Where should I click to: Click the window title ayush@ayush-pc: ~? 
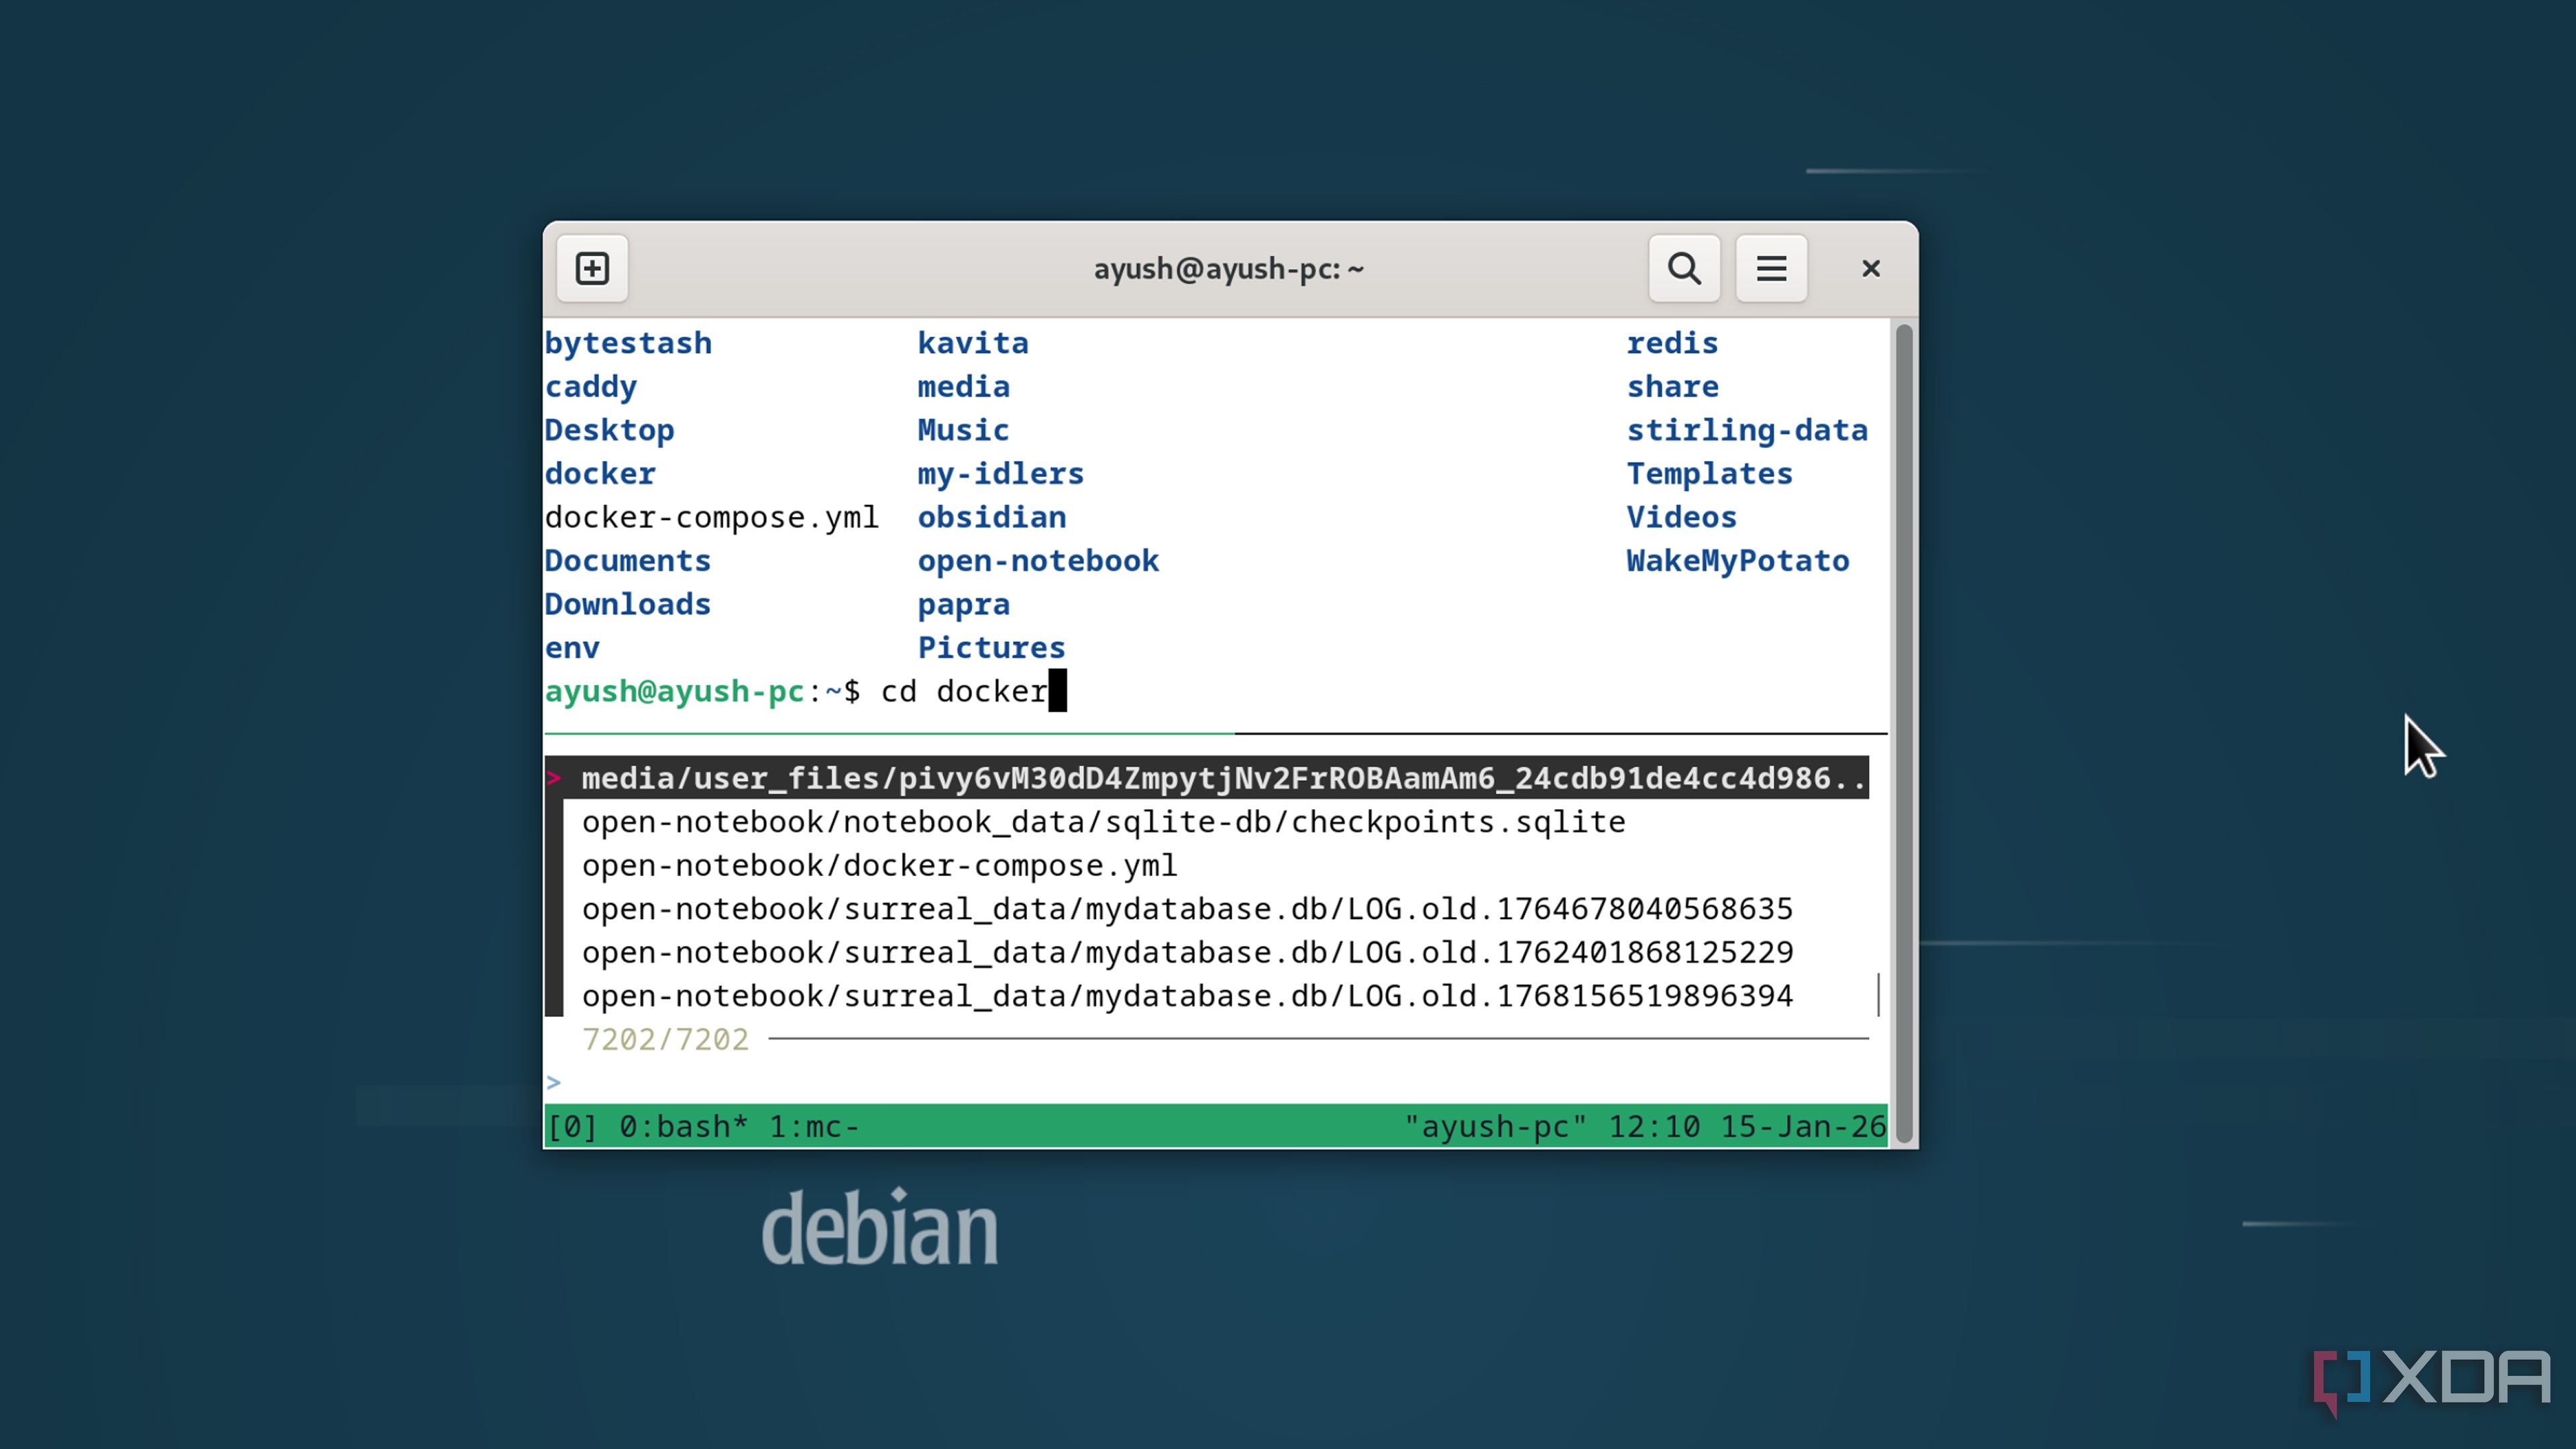[1228, 268]
